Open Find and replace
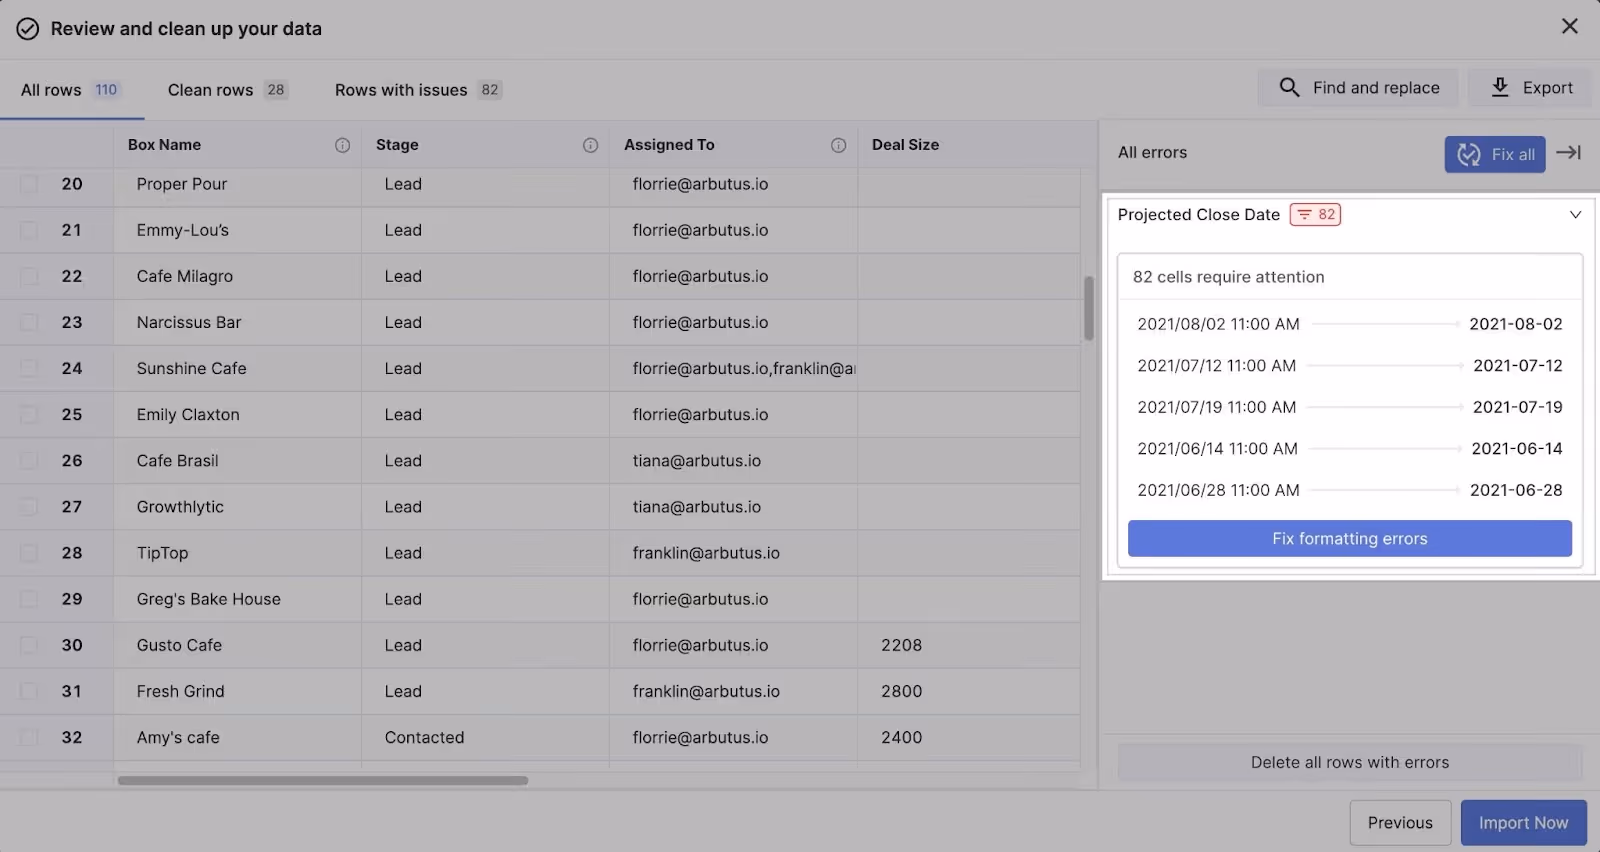The height and width of the screenshot is (852, 1600). tap(1358, 88)
